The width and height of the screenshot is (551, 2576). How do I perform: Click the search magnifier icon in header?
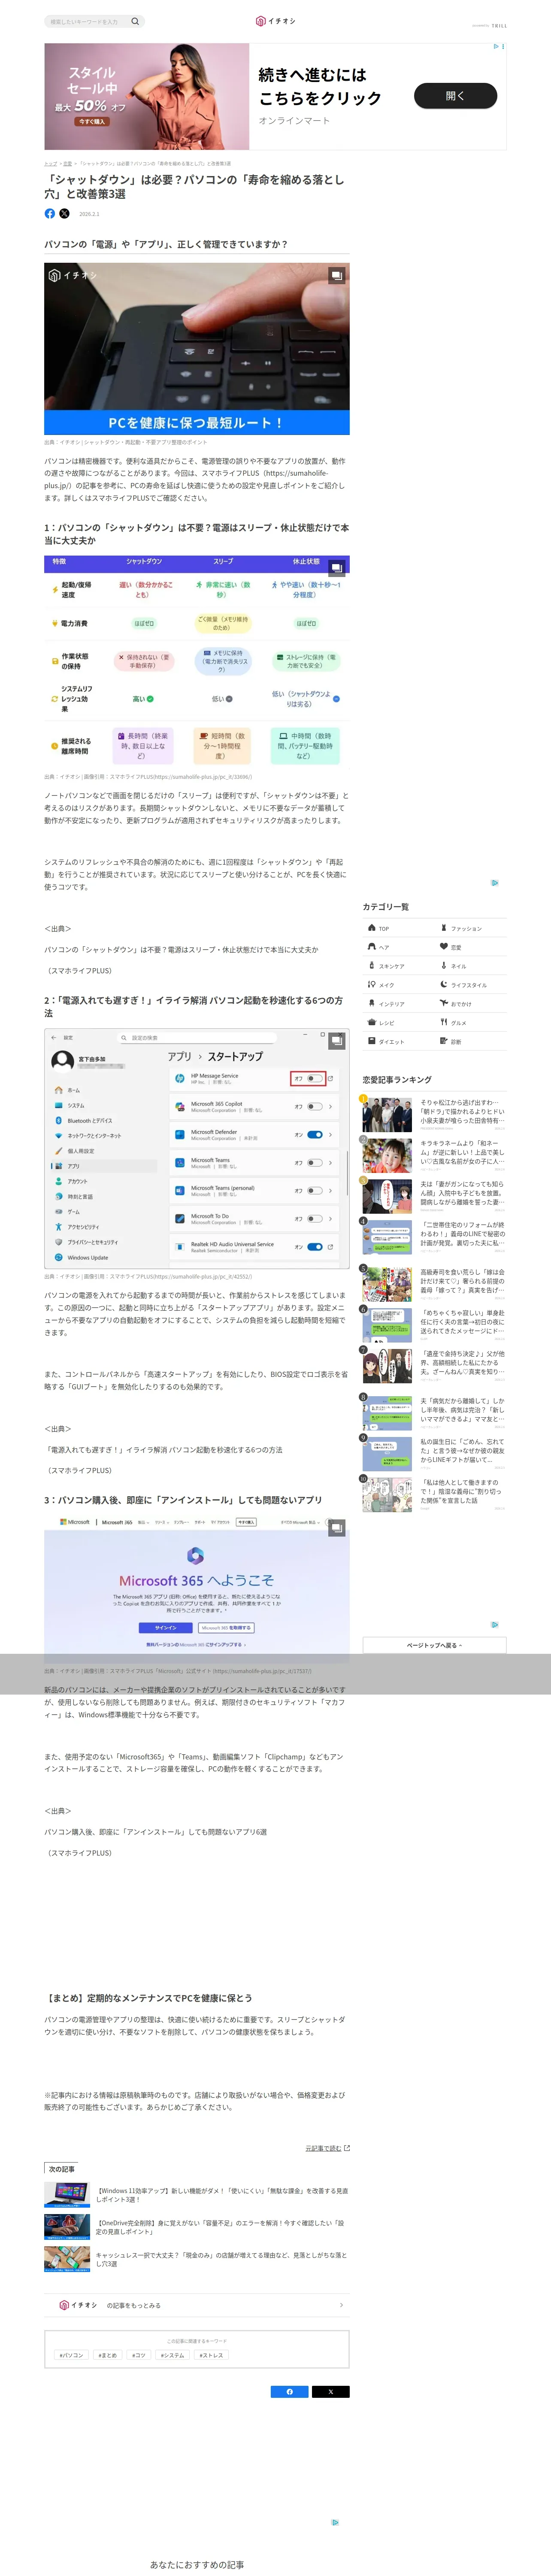point(135,21)
